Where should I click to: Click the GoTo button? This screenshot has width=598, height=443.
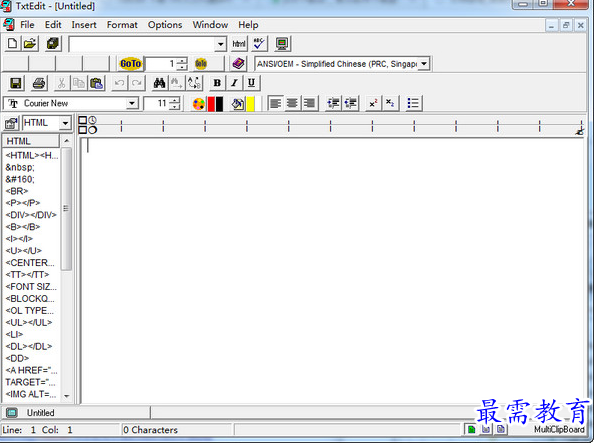point(130,64)
